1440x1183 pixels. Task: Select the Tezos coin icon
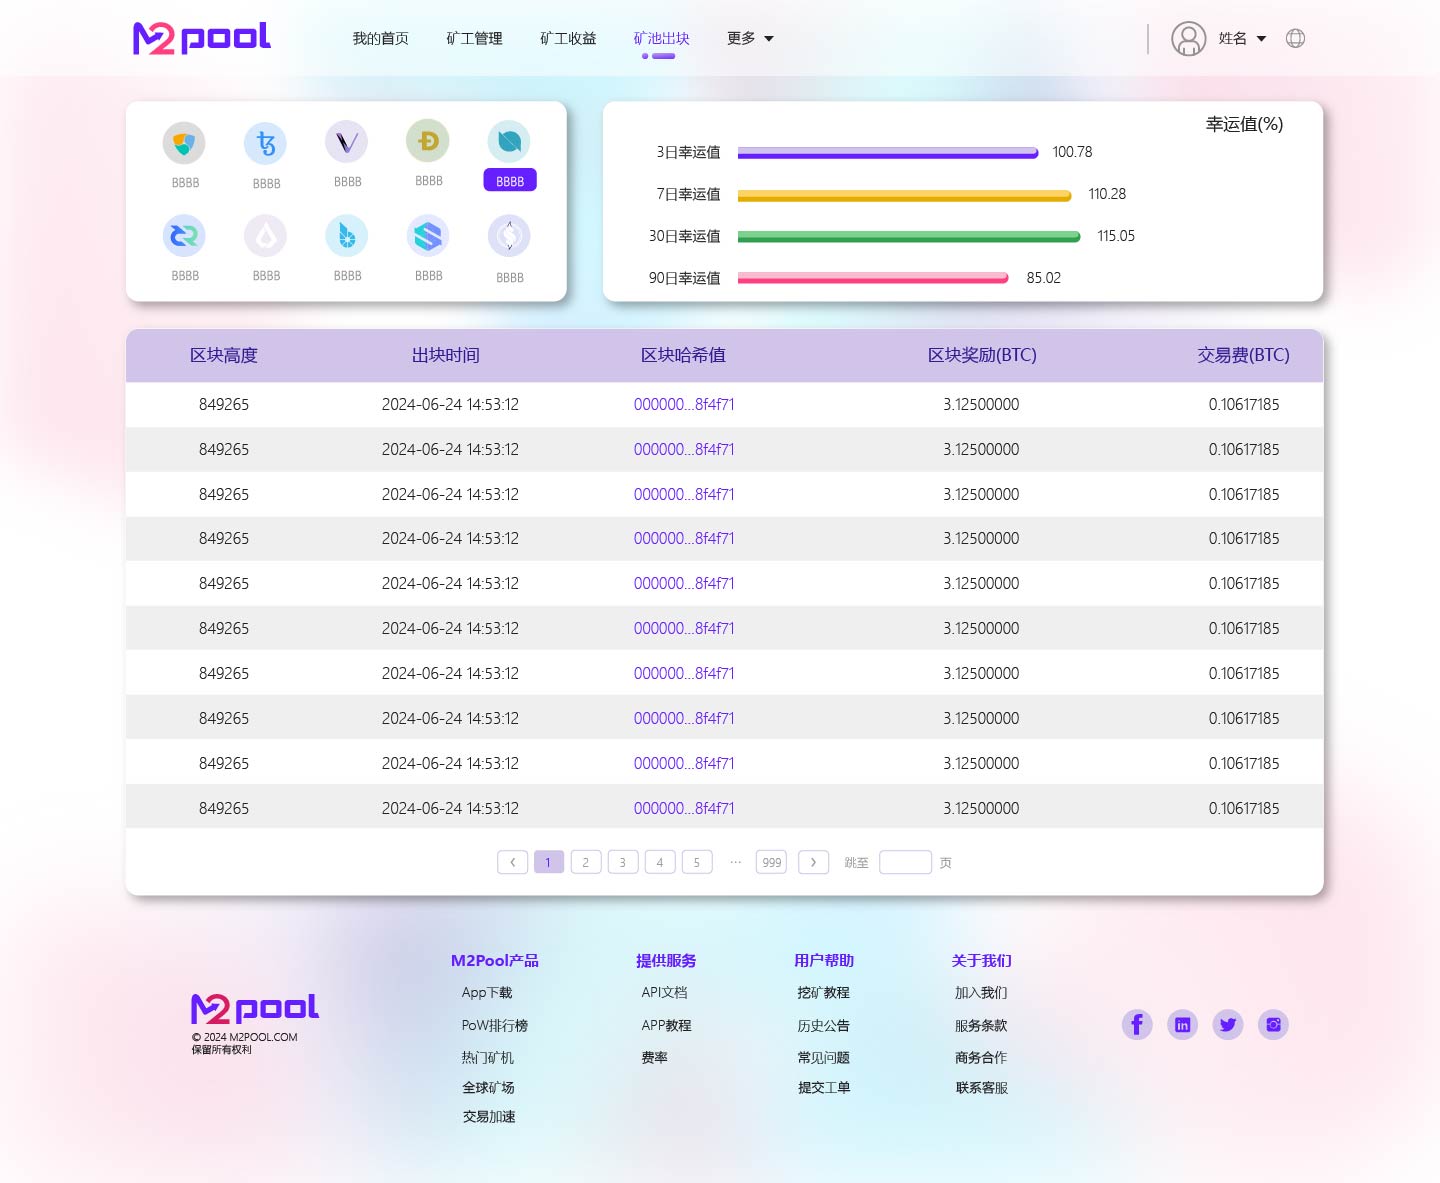pyautogui.click(x=265, y=143)
